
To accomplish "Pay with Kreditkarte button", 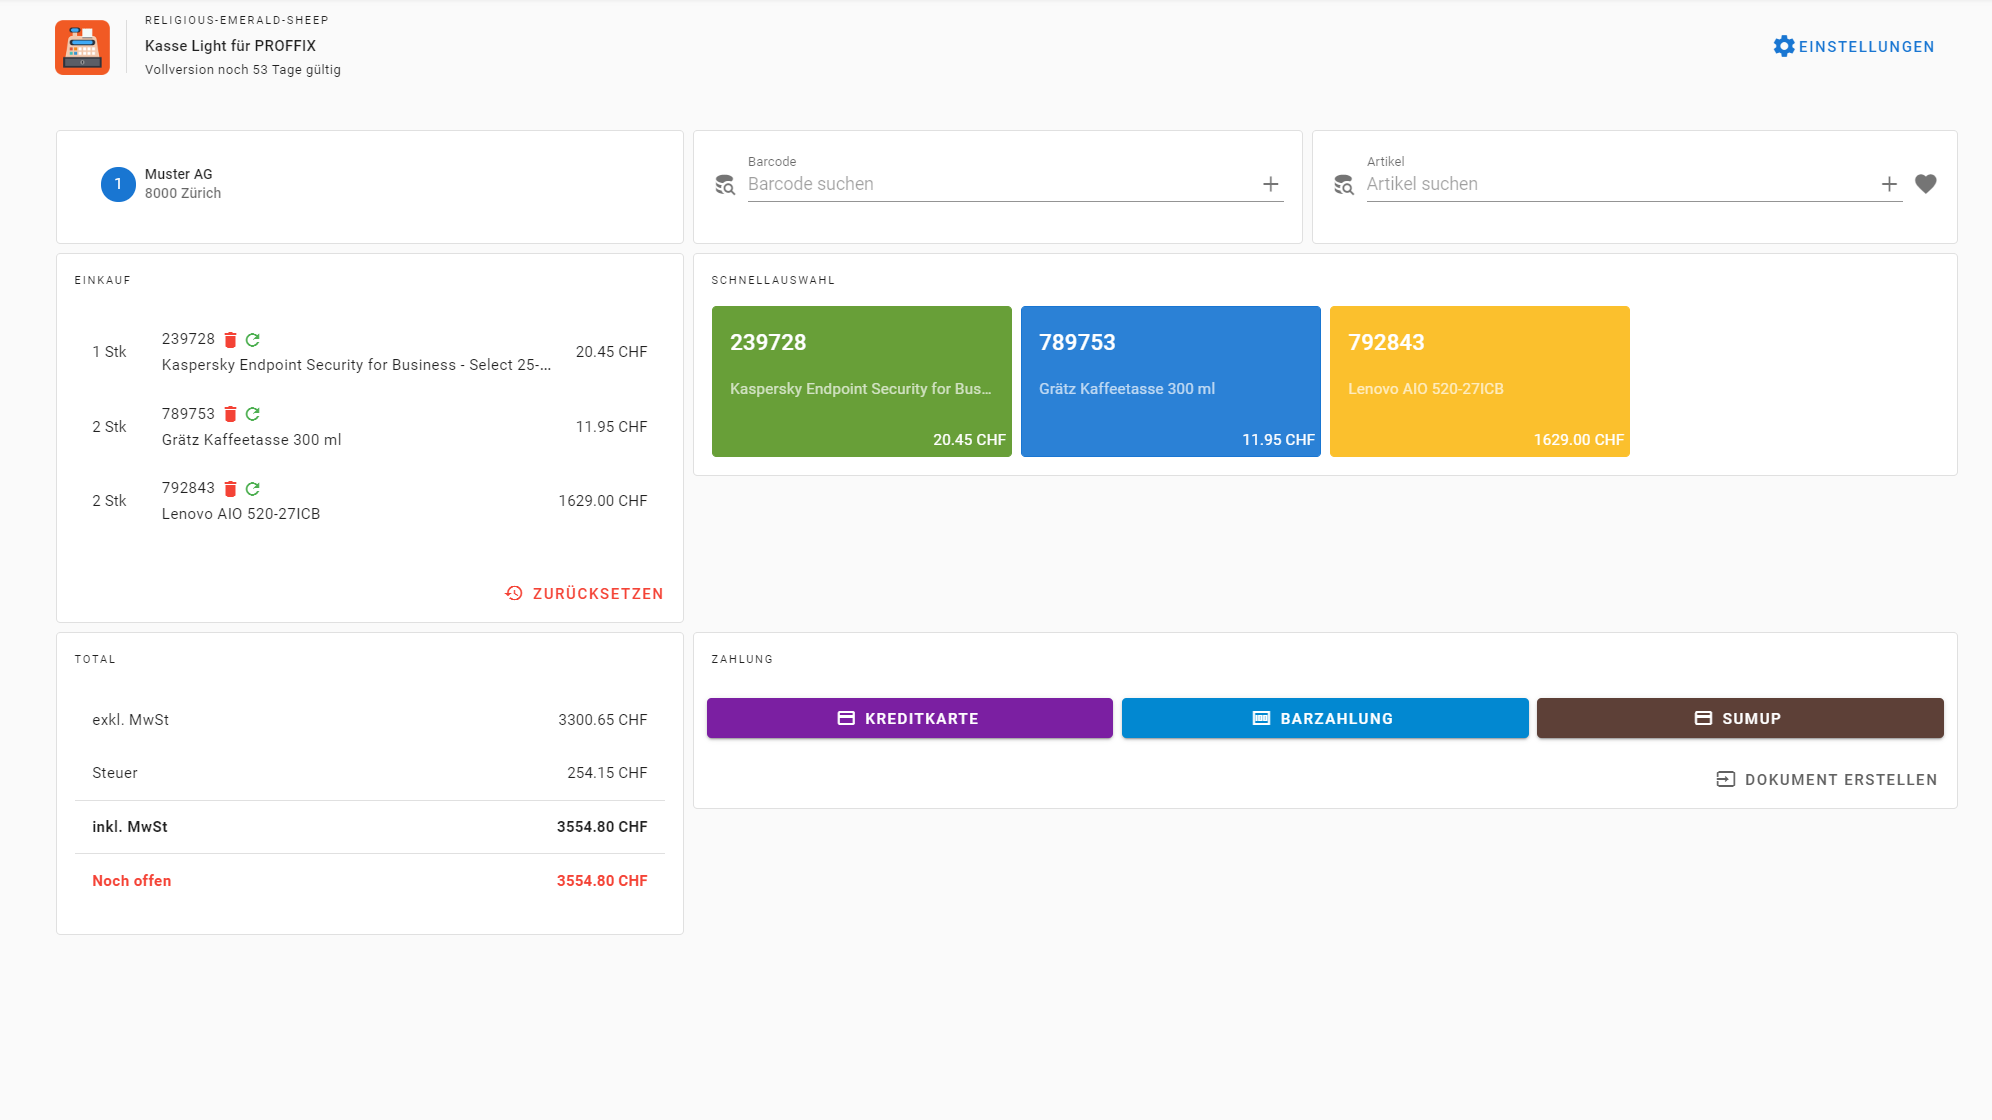I will [909, 718].
